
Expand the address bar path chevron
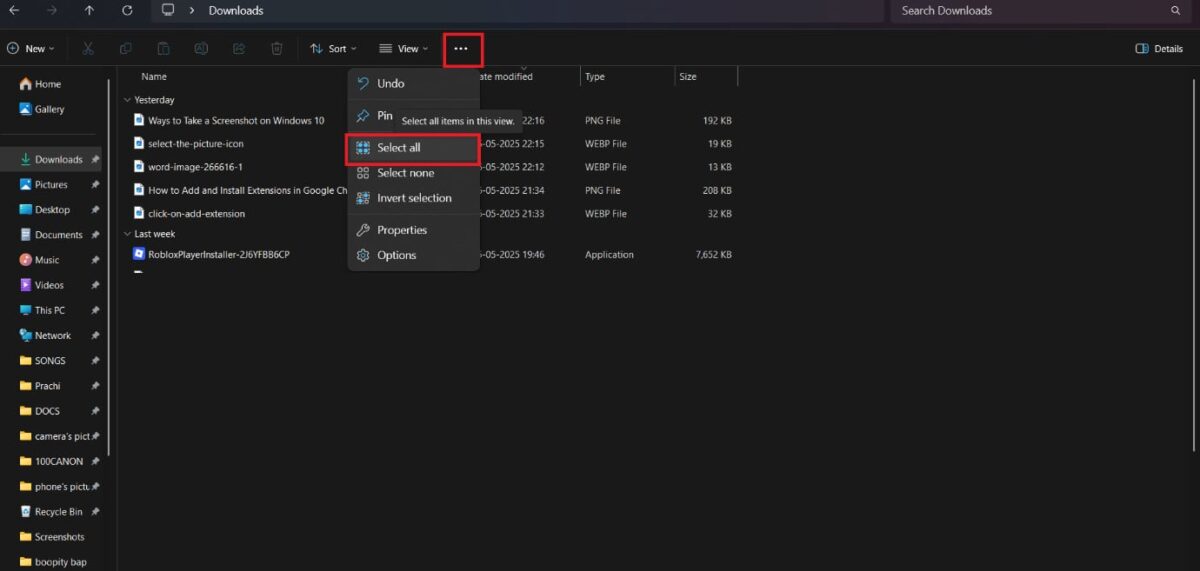click(191, 11)
